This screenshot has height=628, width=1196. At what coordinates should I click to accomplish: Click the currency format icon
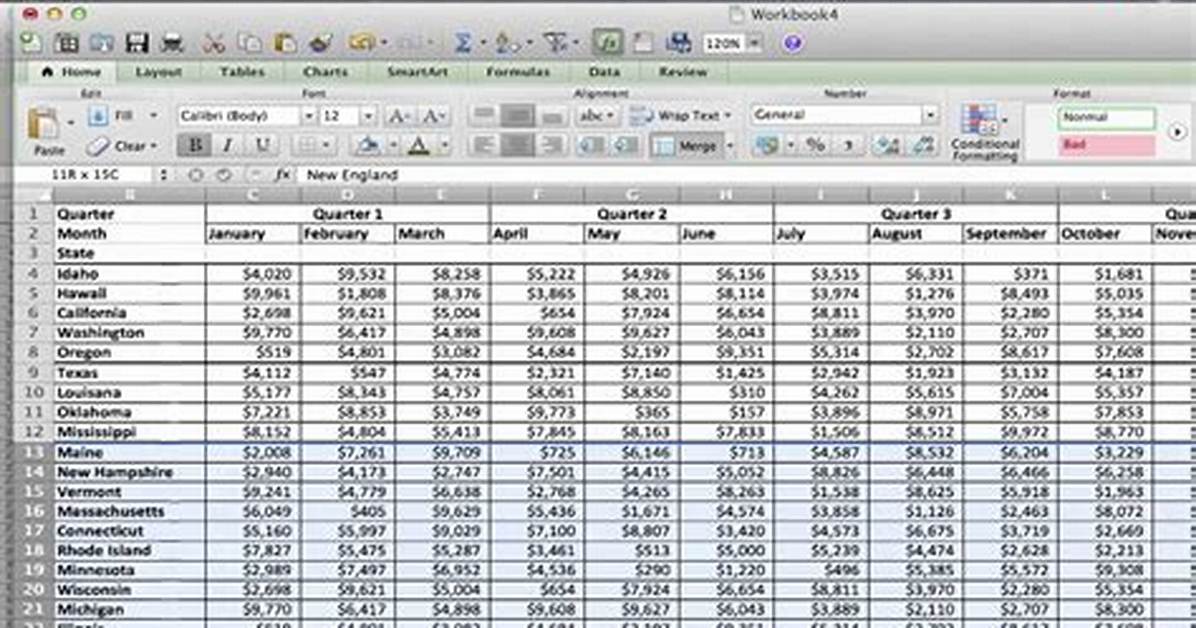tap(767, 145)
